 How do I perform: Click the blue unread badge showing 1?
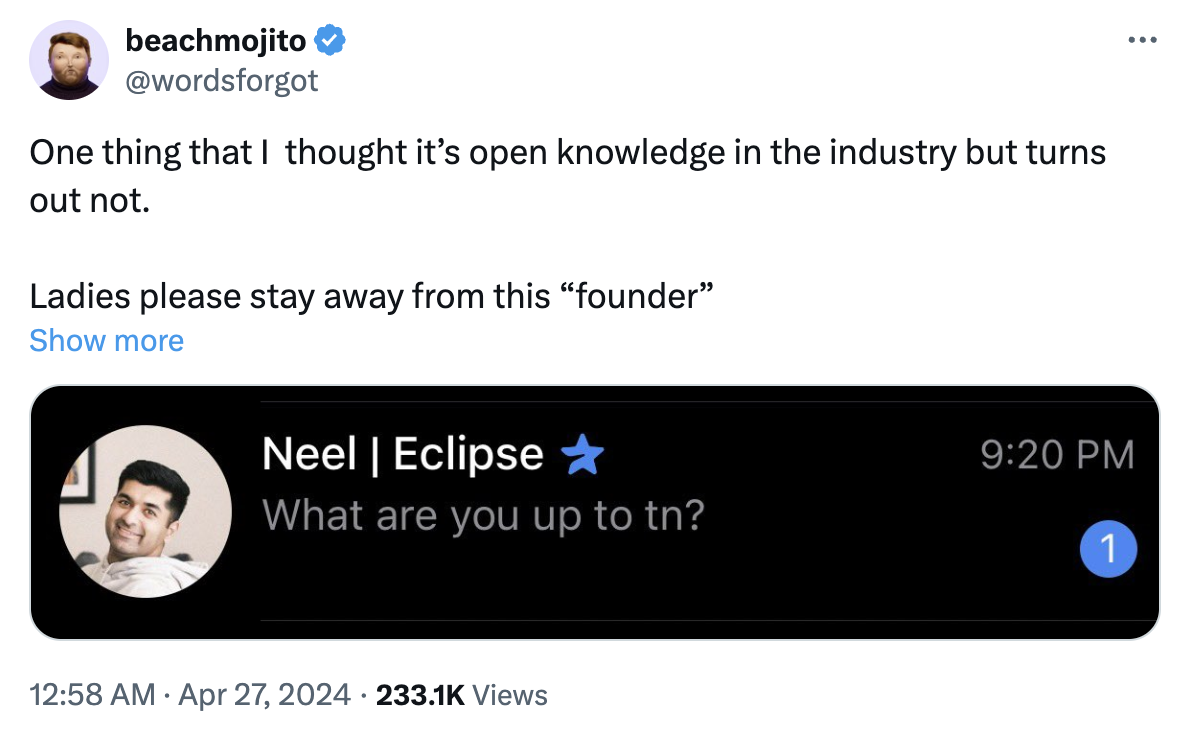pyautogui.click(x=1109, y=549)
